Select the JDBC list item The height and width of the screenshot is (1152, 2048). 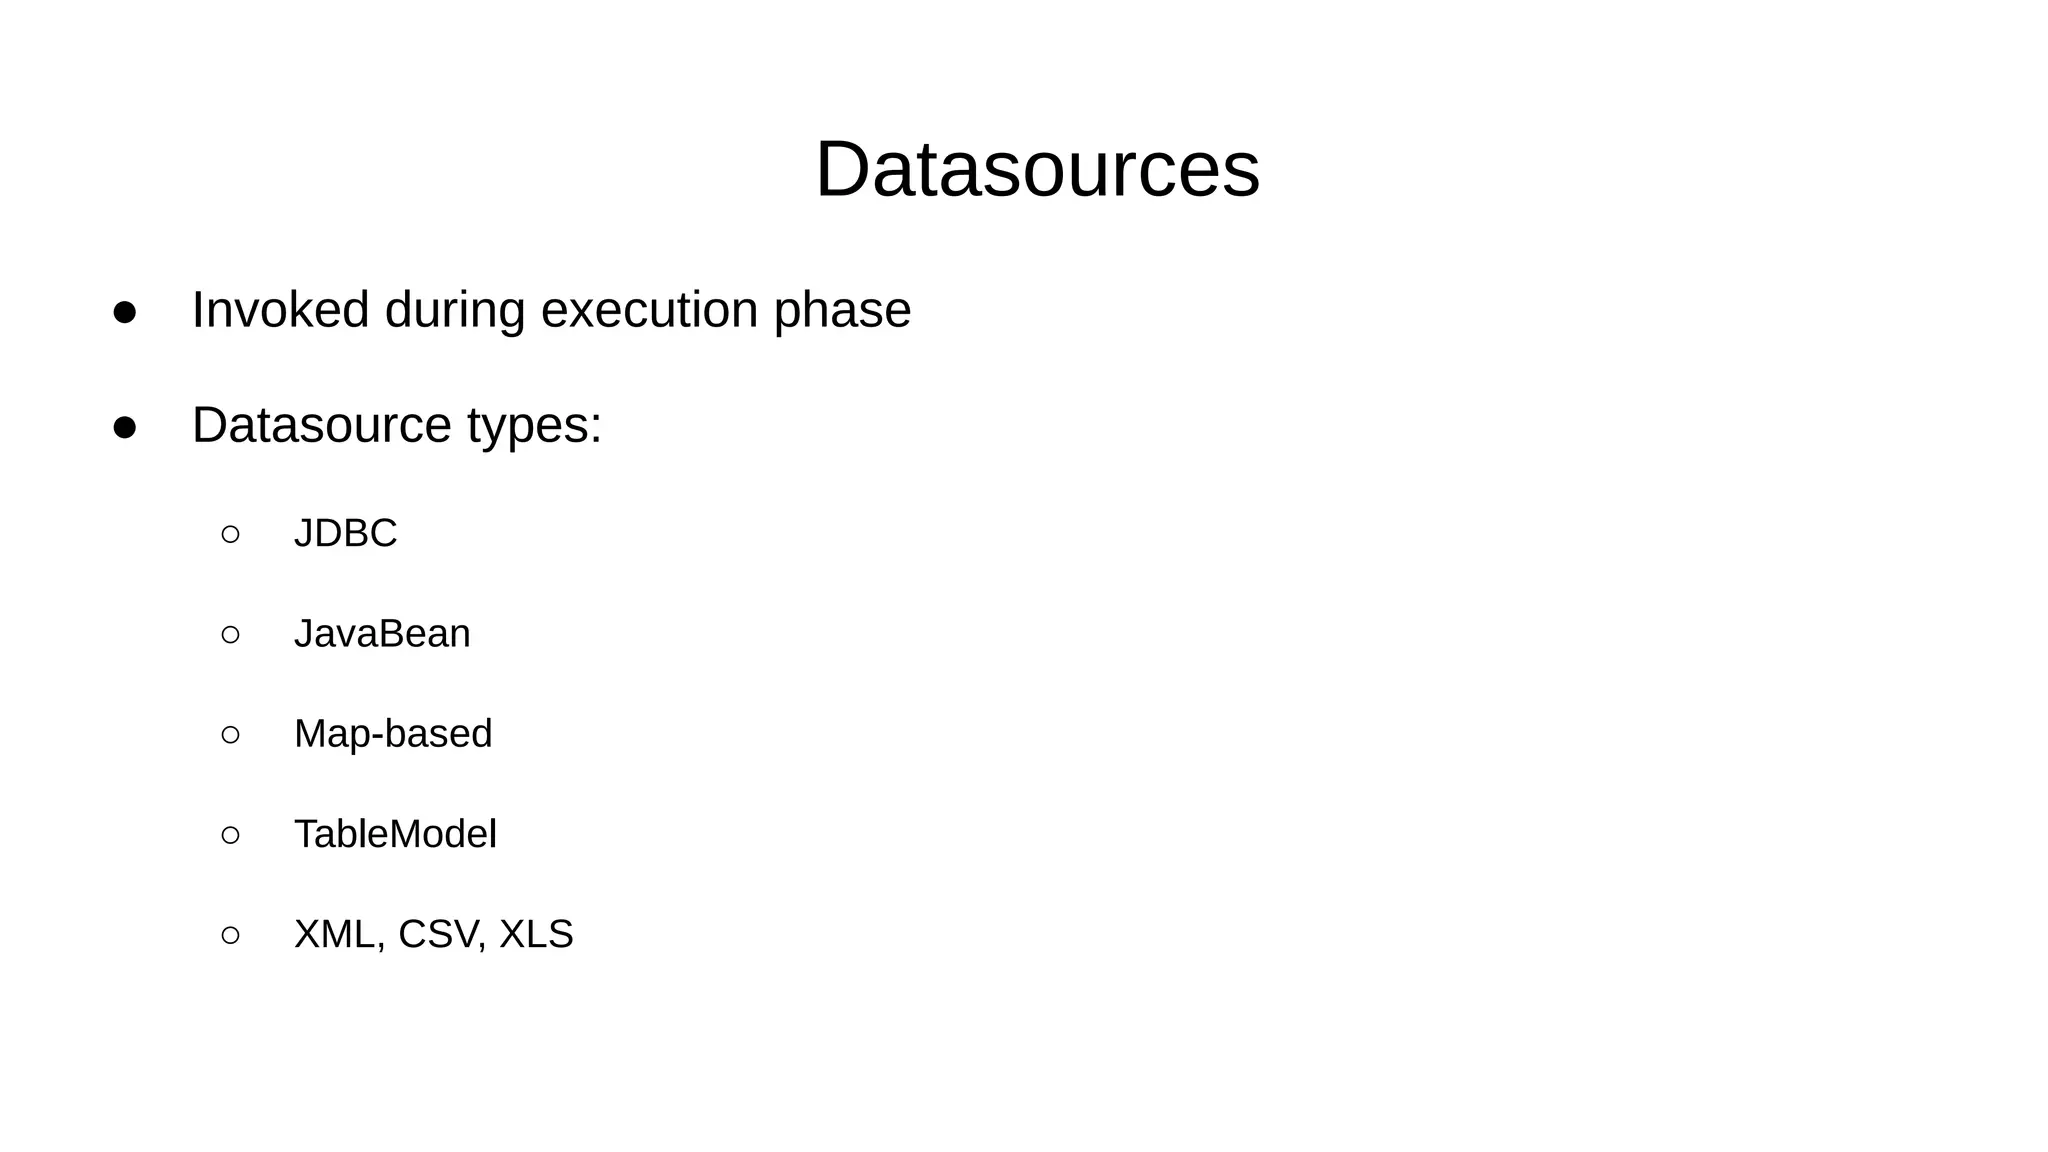(345, 533)
